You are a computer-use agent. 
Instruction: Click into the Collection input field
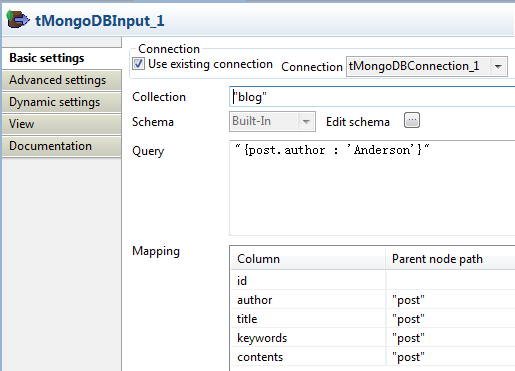pos(372,97)
